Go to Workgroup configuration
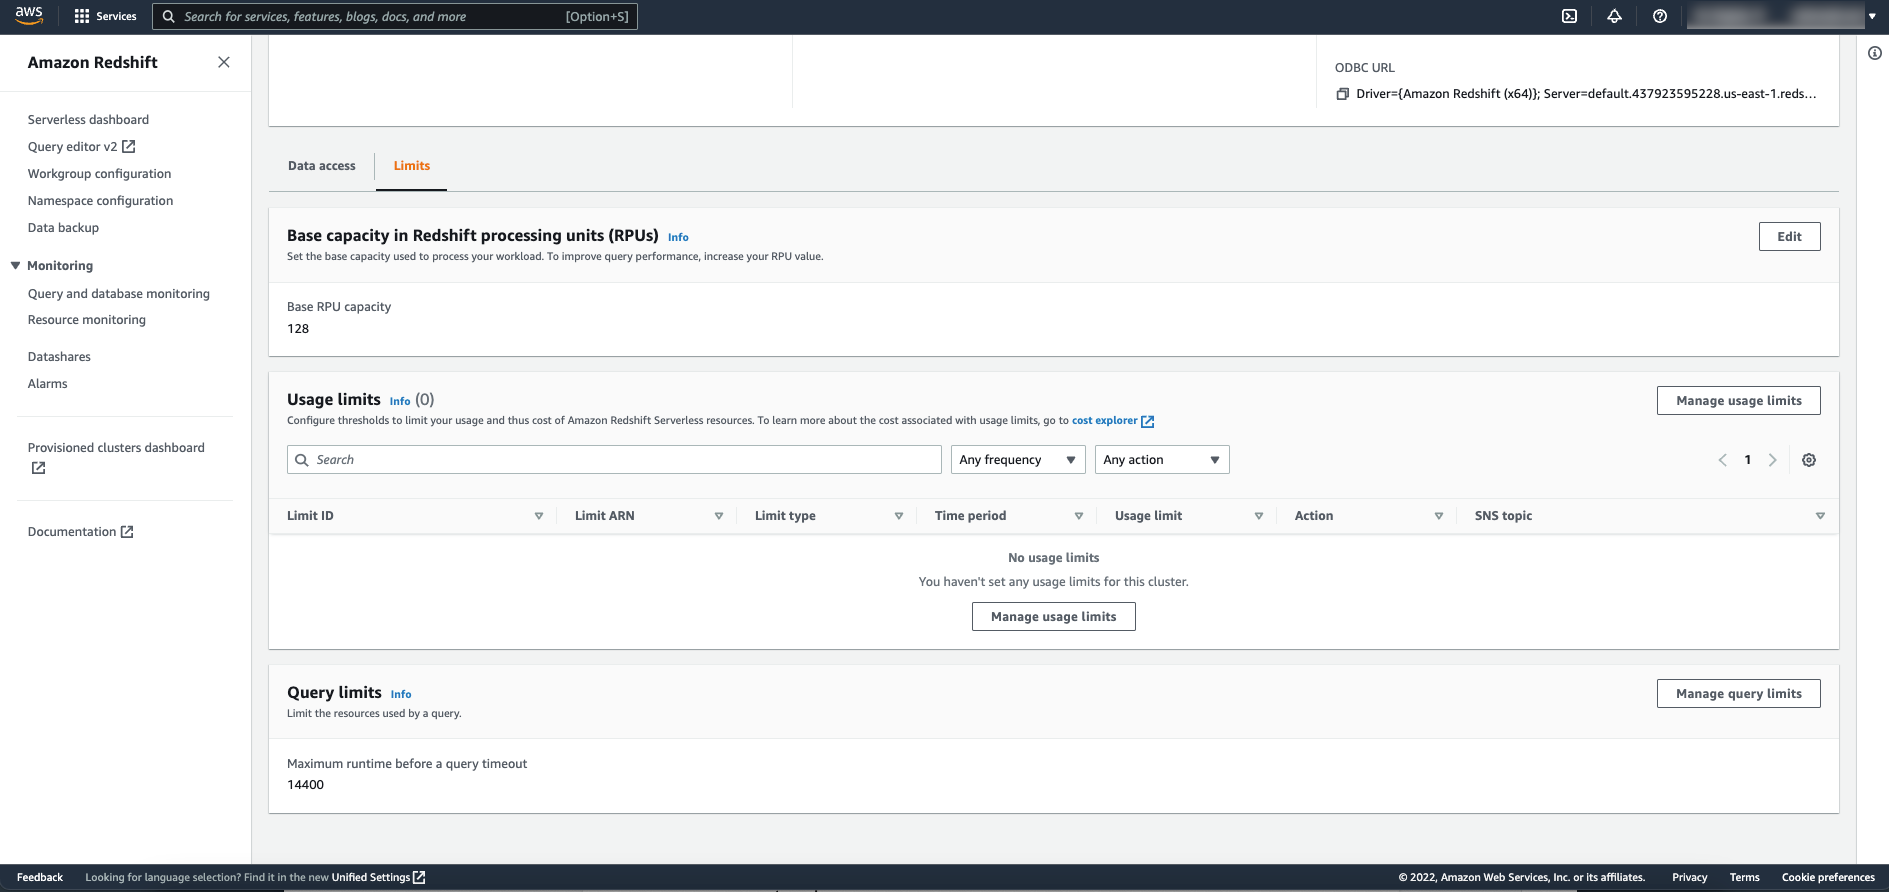The width and height of the screenshot is (1889, 892). (99, 174)
